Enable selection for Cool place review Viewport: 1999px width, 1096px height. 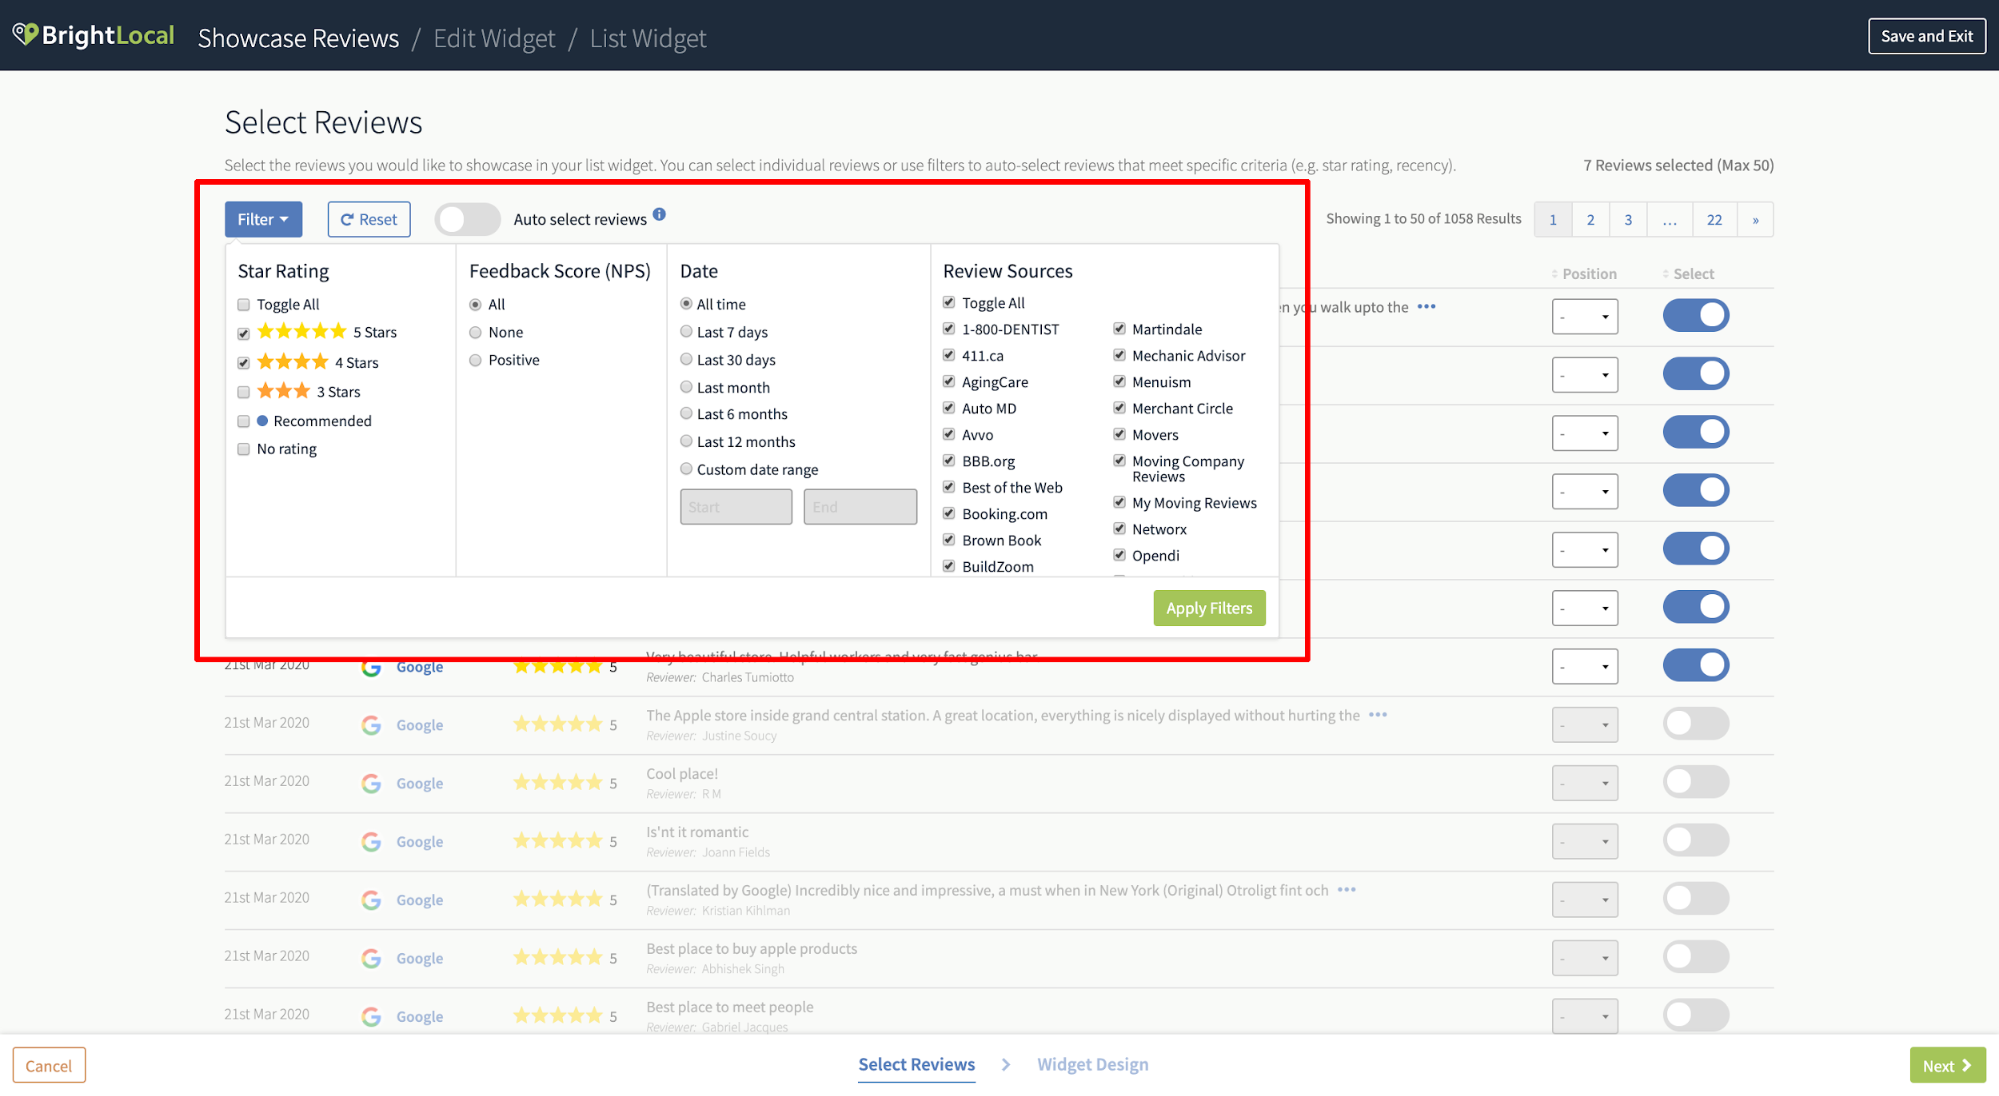pos(1696,781)
